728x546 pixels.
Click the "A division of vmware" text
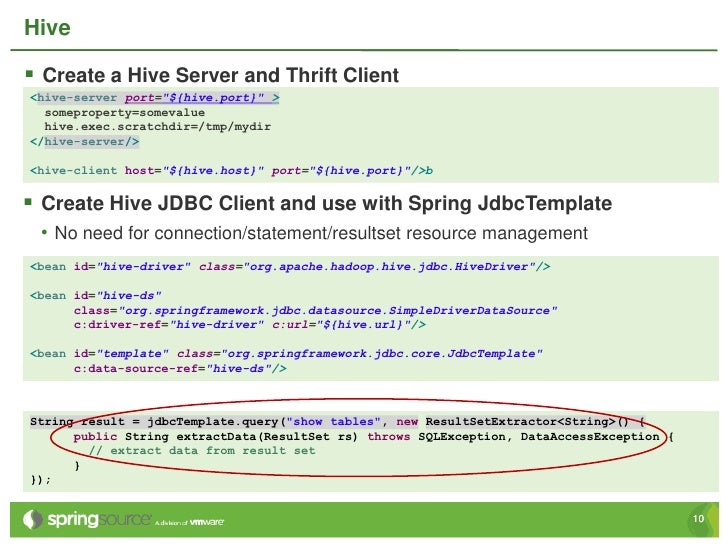[x=189, y=522]
